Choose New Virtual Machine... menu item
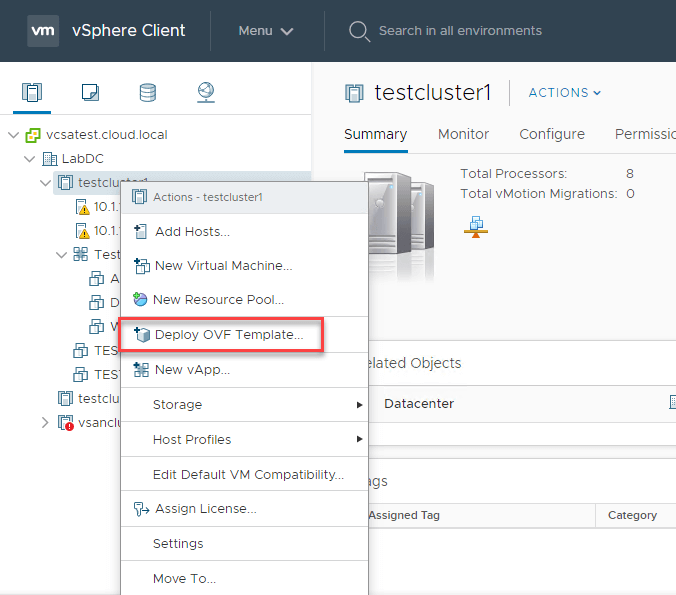 (x=244, y=266)
